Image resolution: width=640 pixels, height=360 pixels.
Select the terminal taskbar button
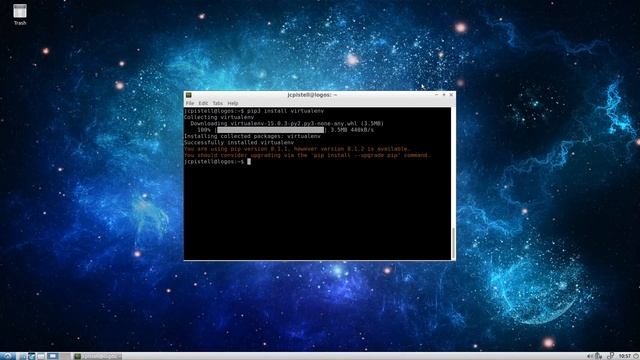point(97,356)
